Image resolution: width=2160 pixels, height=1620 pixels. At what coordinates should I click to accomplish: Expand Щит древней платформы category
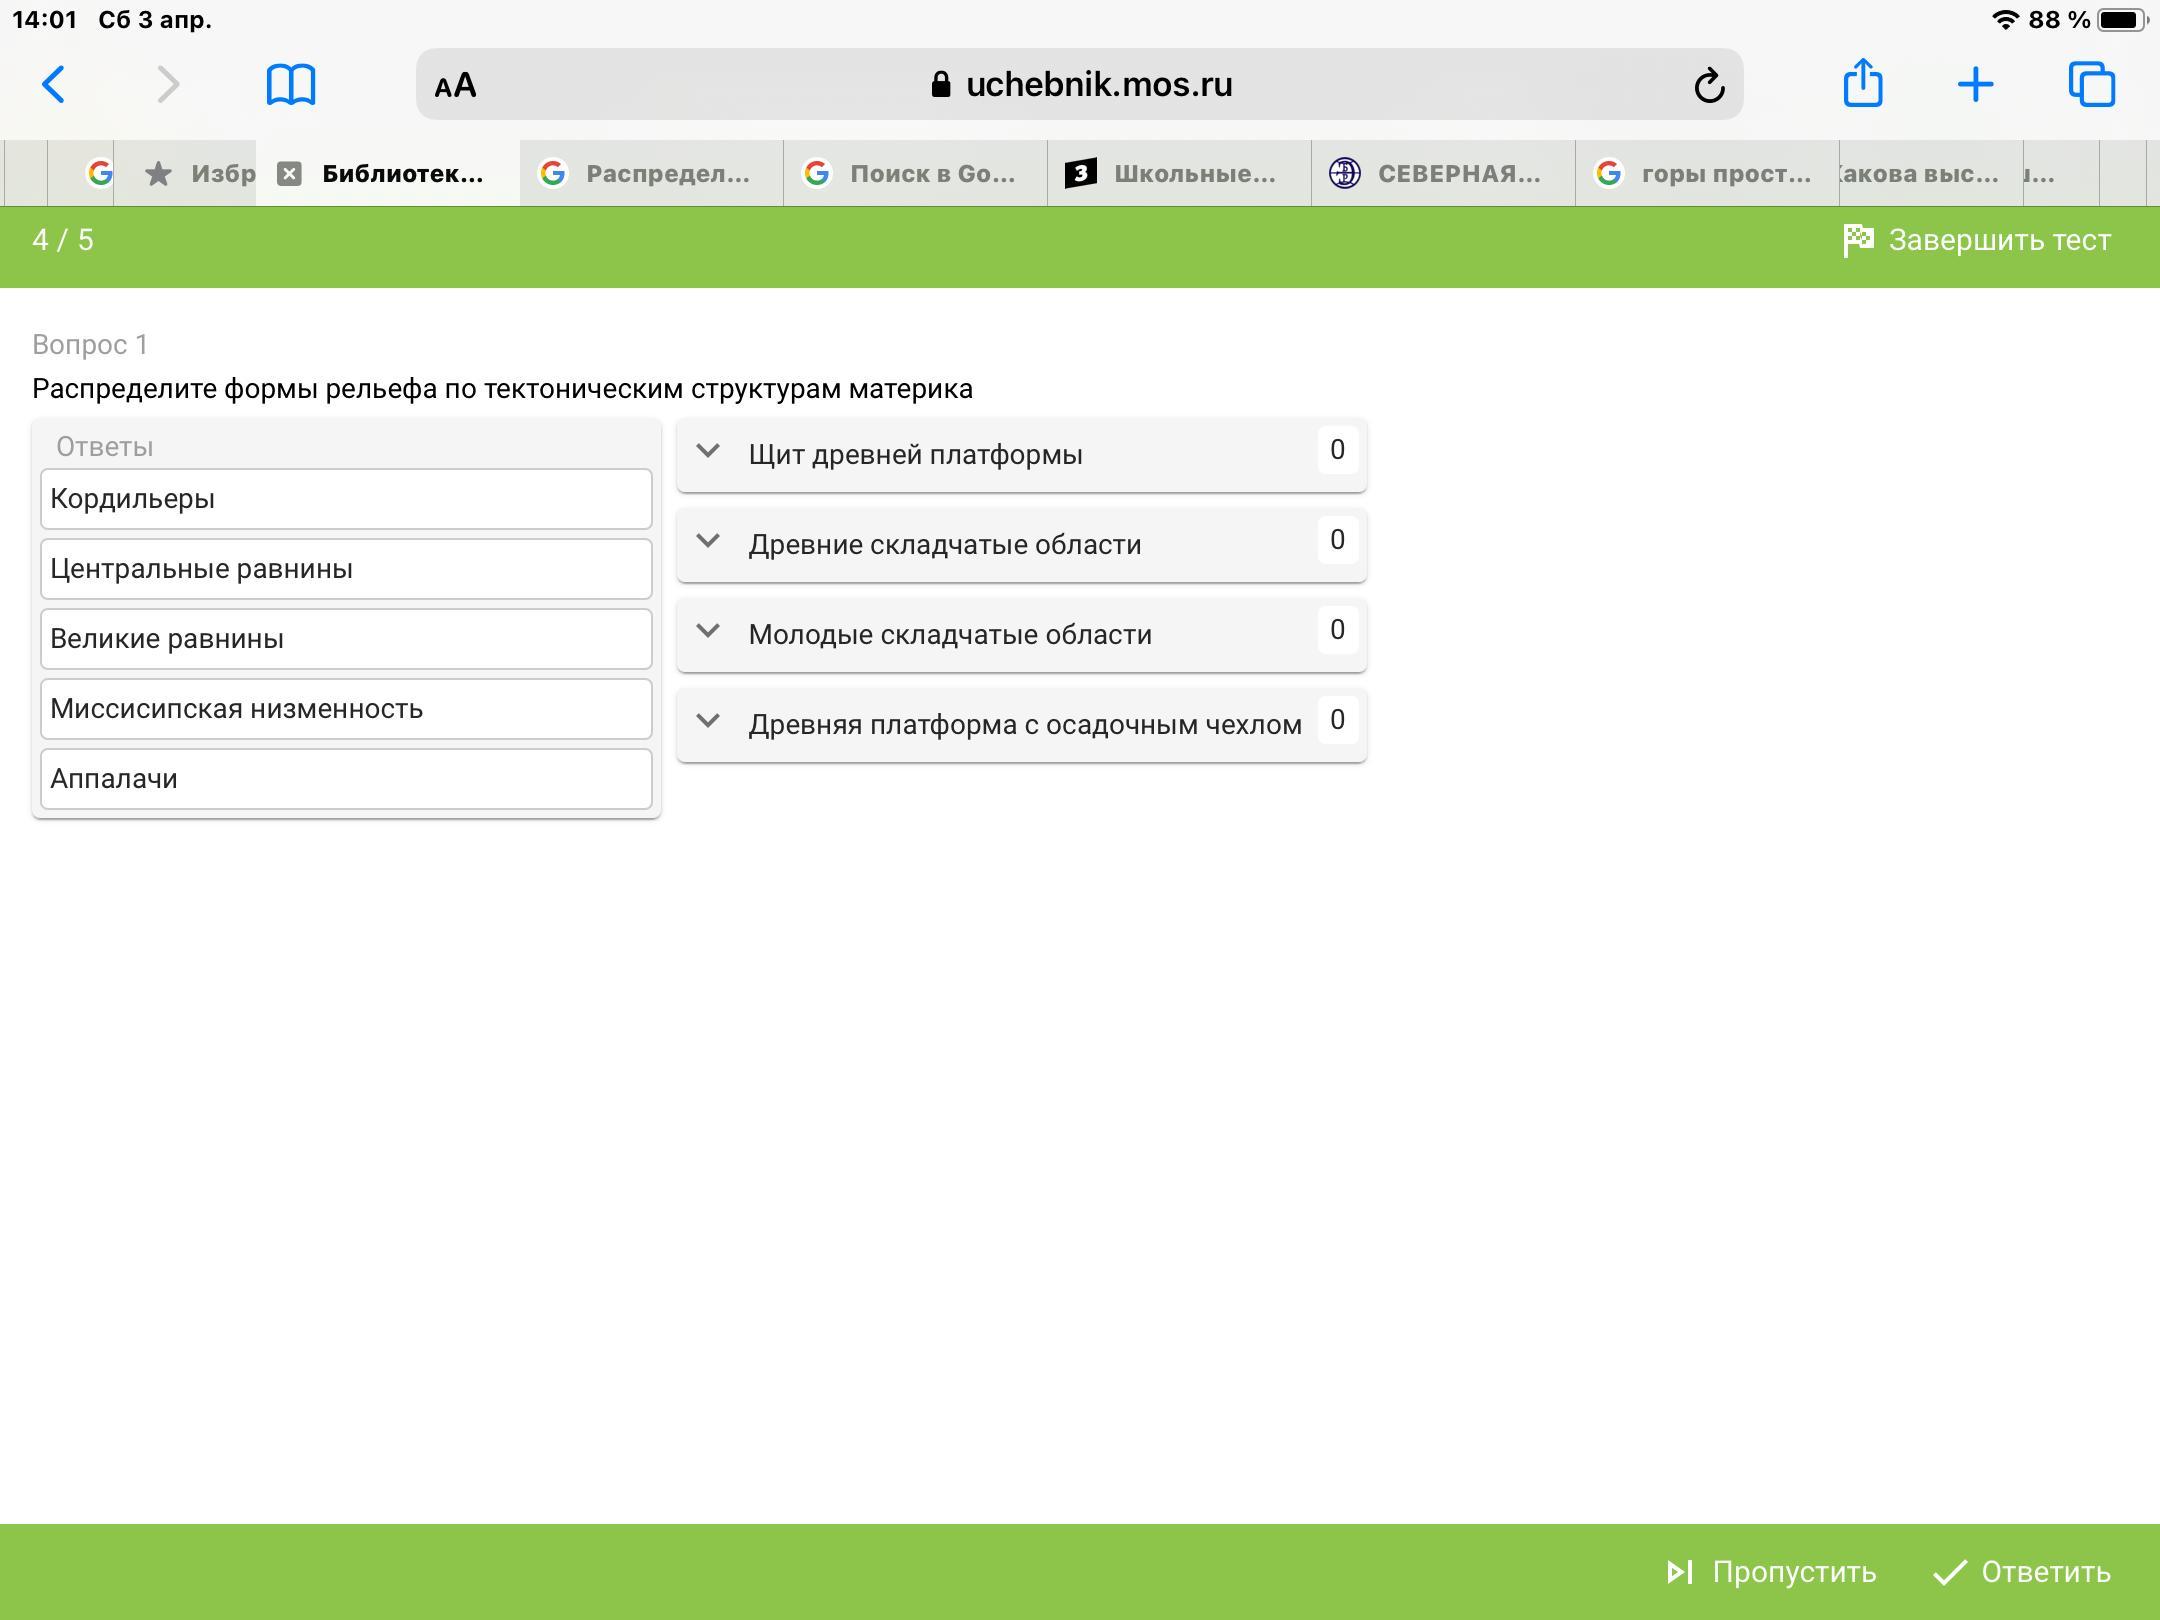708,452
